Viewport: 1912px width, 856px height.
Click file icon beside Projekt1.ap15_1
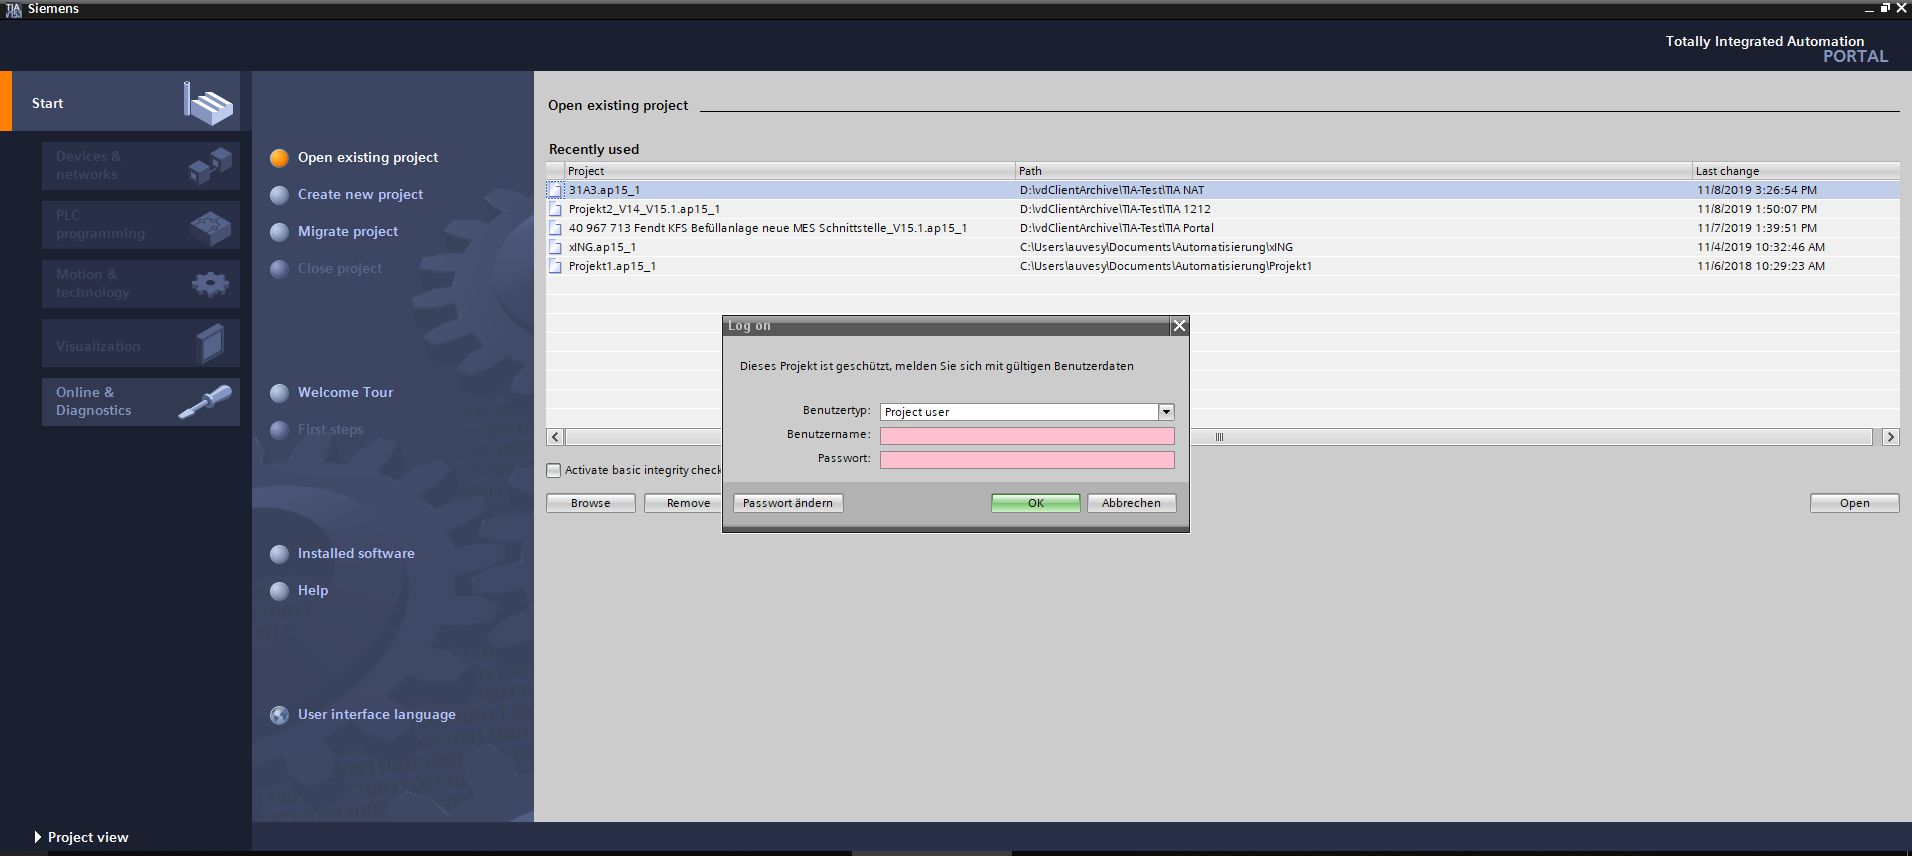tap(555, 266)
